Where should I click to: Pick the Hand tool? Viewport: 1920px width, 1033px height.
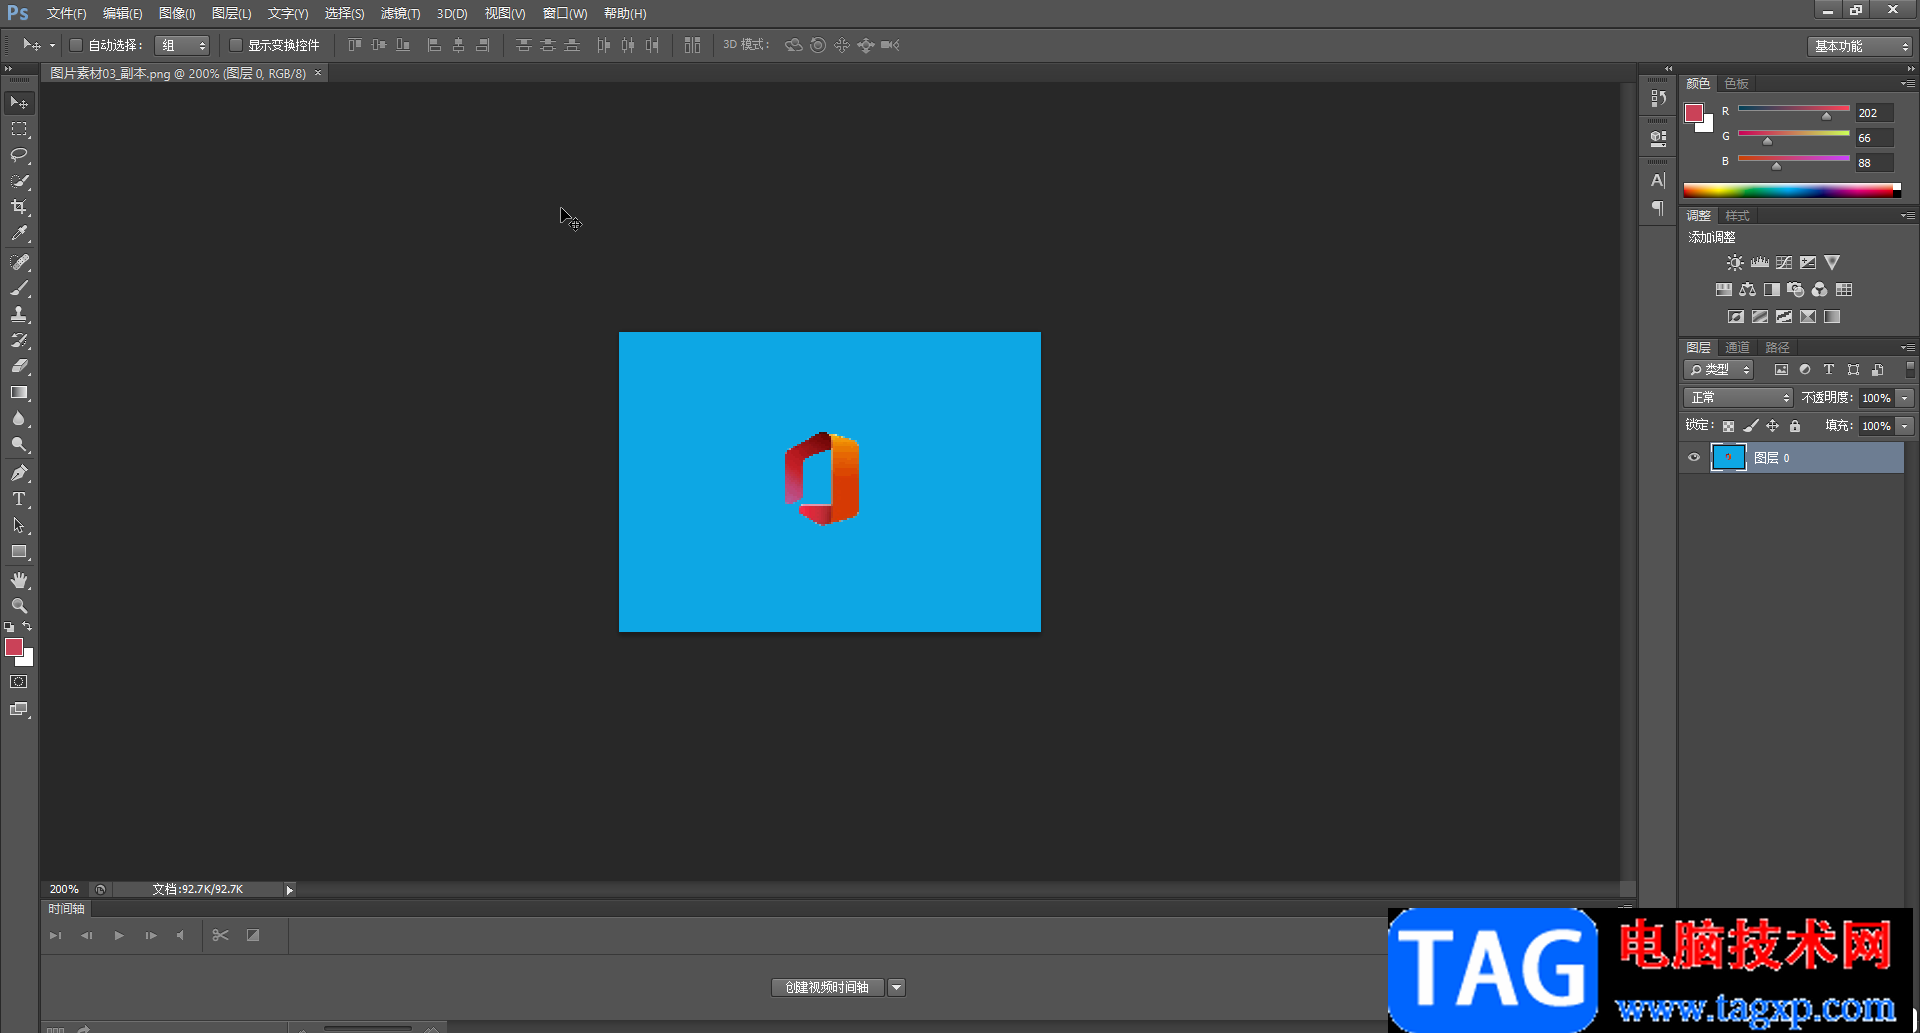(19, 580)
